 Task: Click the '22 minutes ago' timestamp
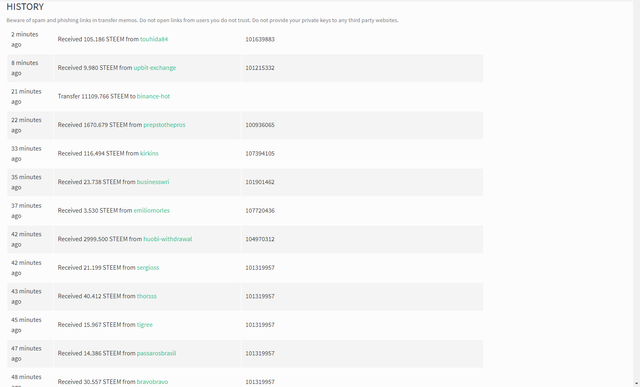tap(26, 125)
